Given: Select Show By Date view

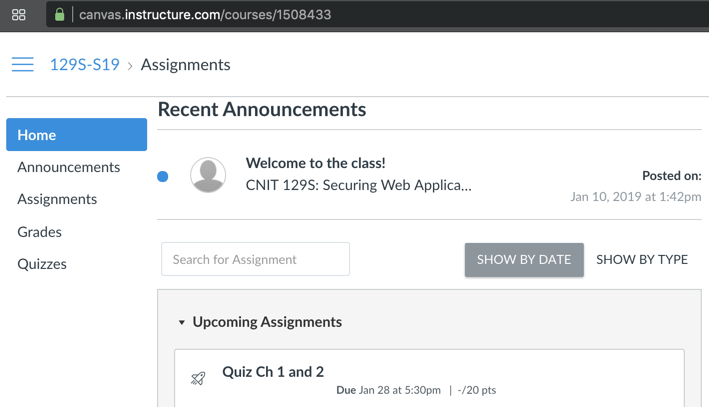Looking at the screenshot, I should [x=524, y=259].
